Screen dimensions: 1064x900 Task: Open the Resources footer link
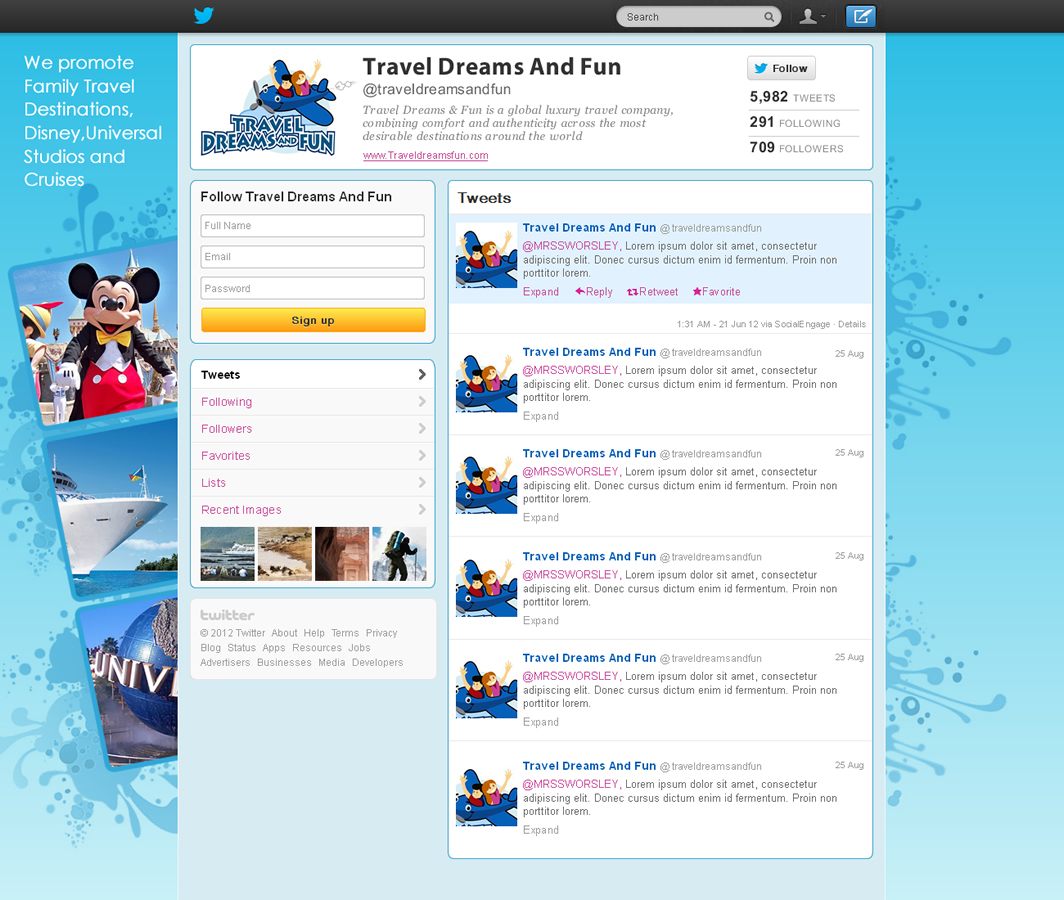coord(317,648)
